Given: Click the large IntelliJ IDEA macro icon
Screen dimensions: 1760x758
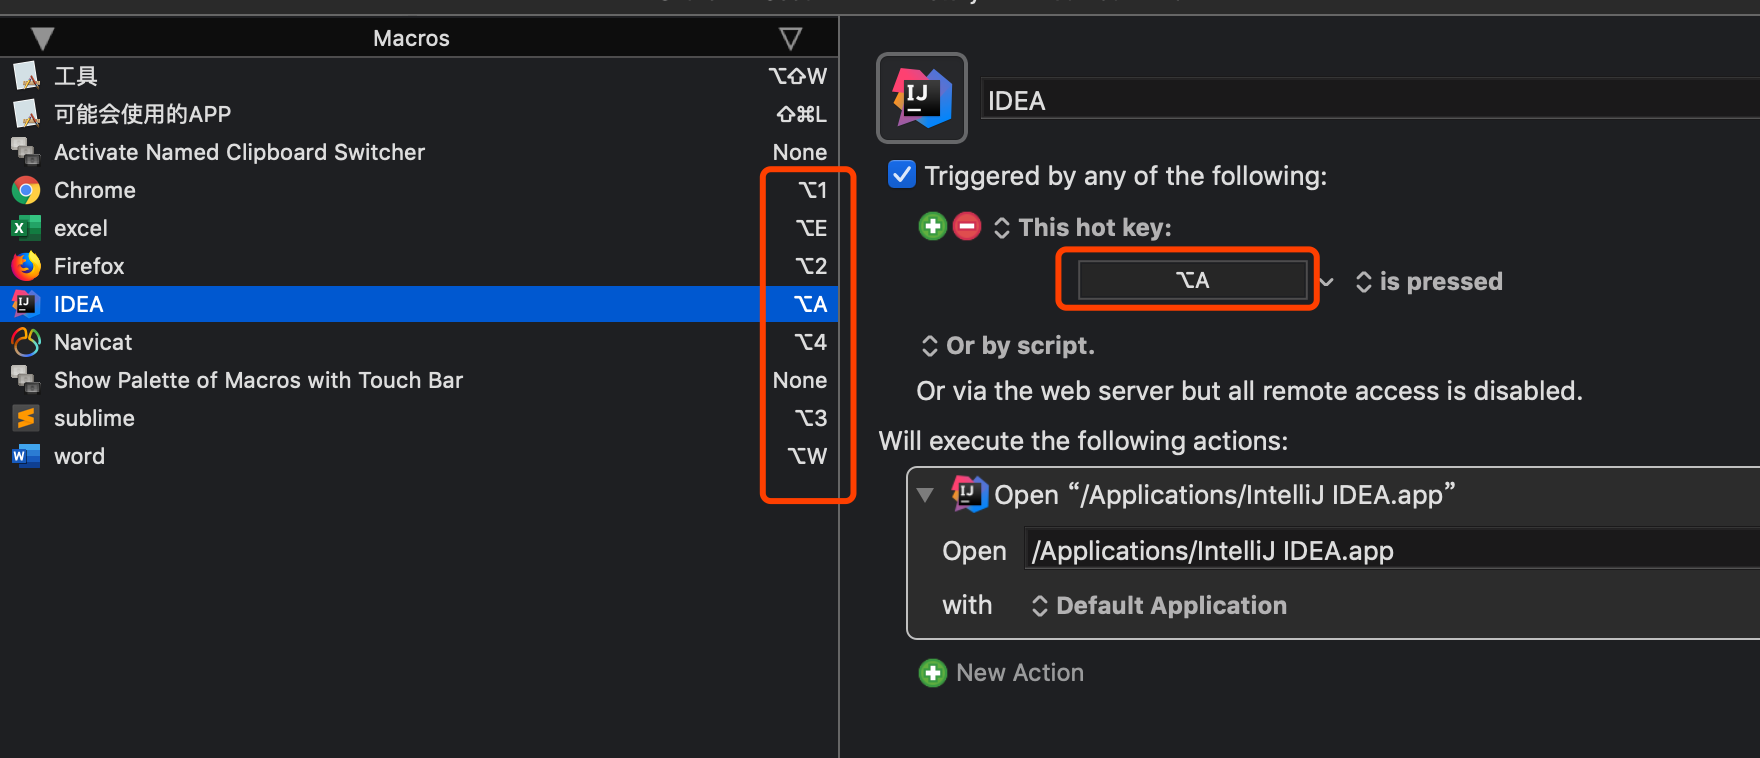Looking at the screenshot, I should coord(922,98).
